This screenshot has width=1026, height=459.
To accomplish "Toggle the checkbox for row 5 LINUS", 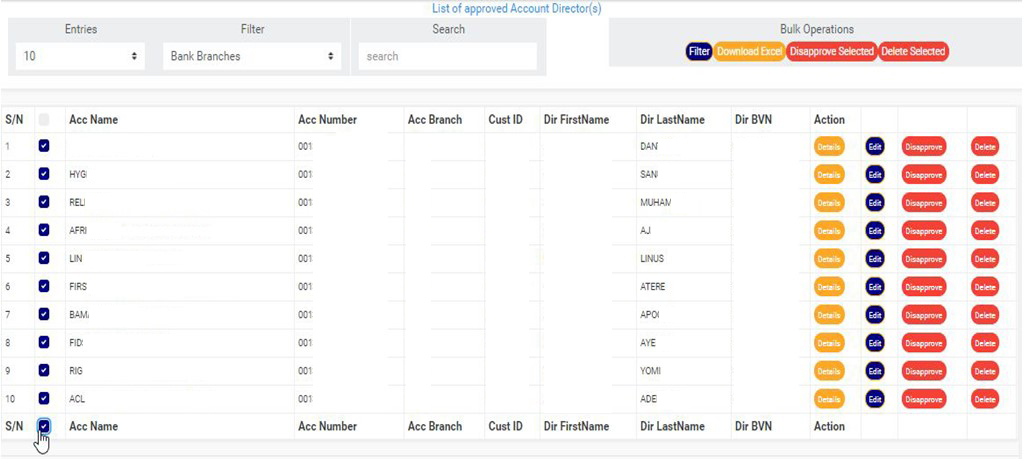I will click(x=44, y=258).
